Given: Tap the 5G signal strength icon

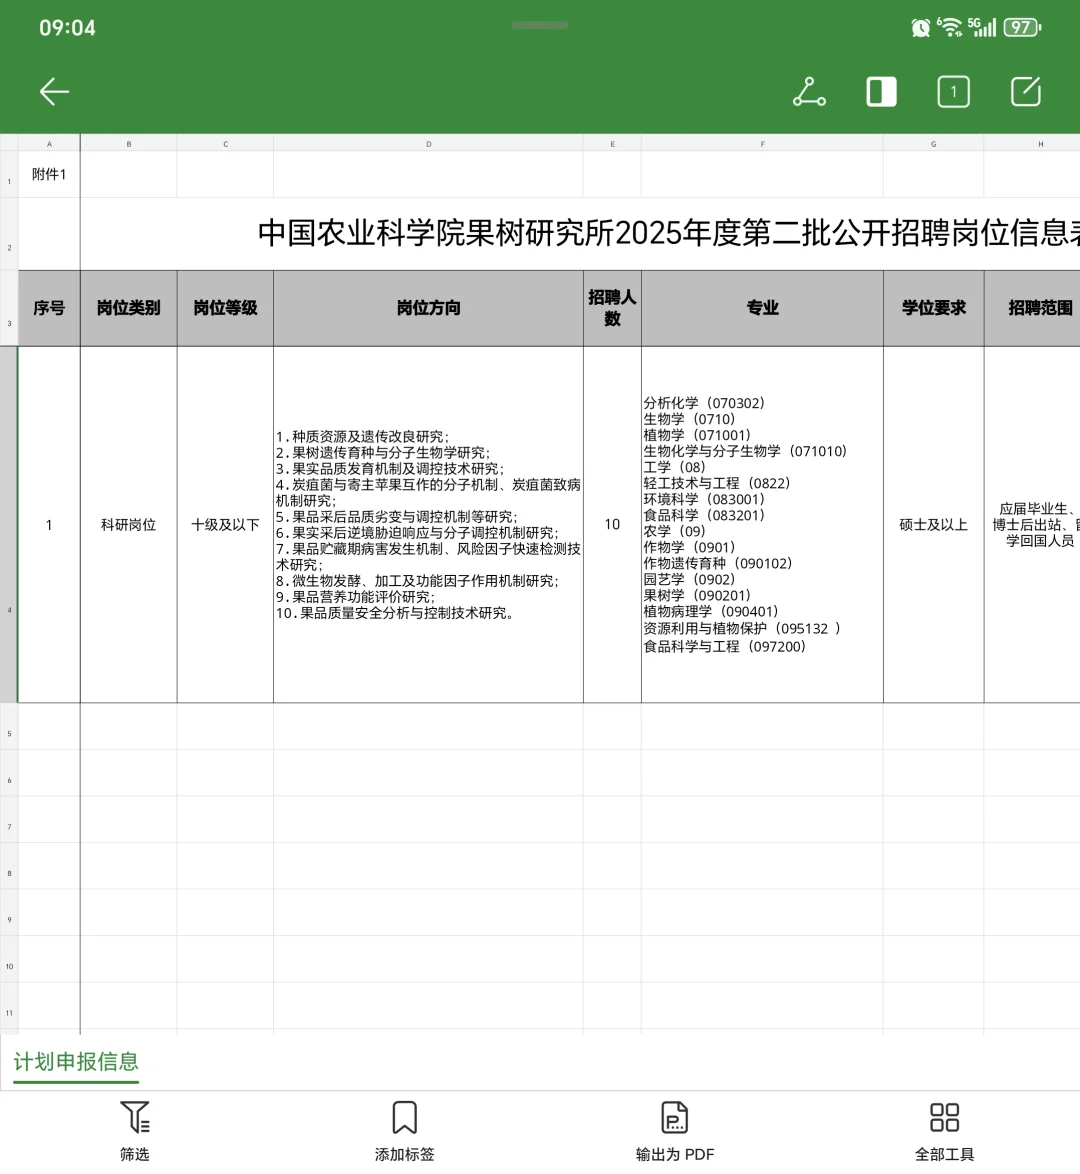Looking at the screenshot, I should (x=982, y=28).
